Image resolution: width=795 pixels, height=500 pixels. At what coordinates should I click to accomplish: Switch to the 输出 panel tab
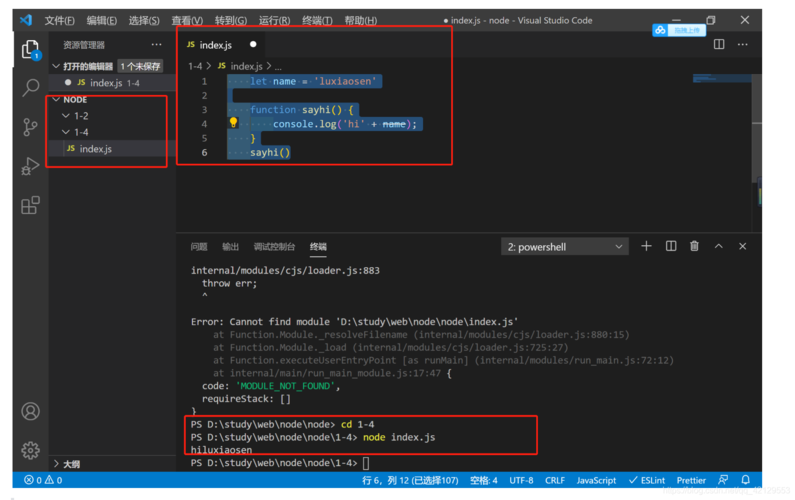[230, 247]
